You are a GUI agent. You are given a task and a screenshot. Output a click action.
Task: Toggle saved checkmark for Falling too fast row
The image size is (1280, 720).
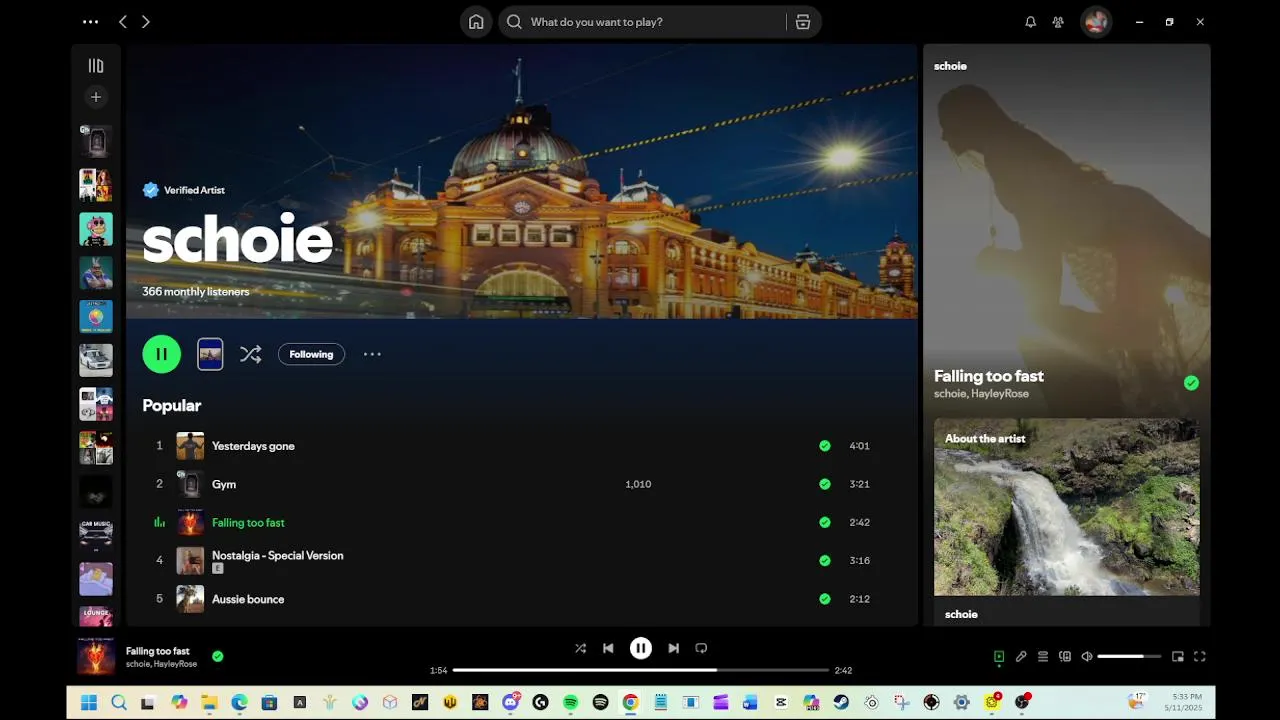[x=825, y=522]
